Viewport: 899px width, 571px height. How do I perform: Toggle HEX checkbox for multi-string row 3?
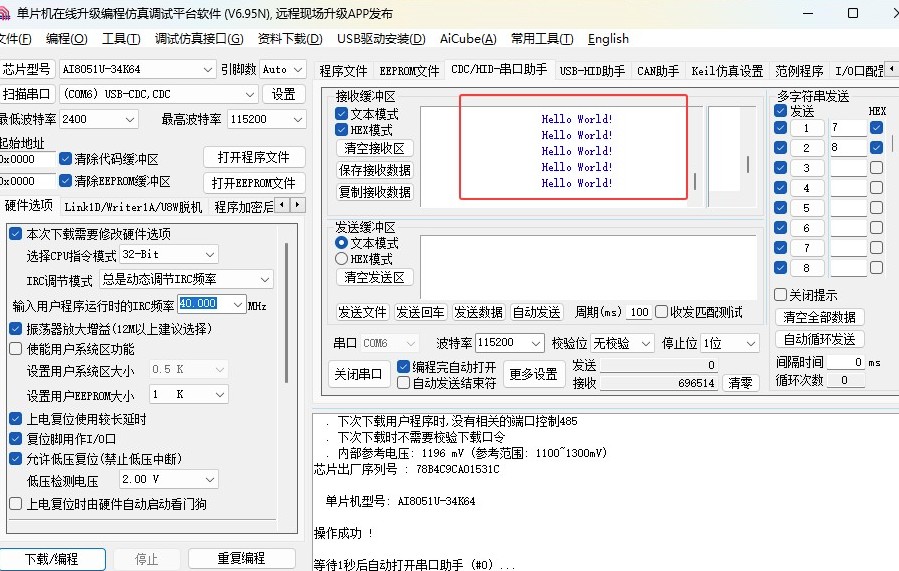coord(876,167)
